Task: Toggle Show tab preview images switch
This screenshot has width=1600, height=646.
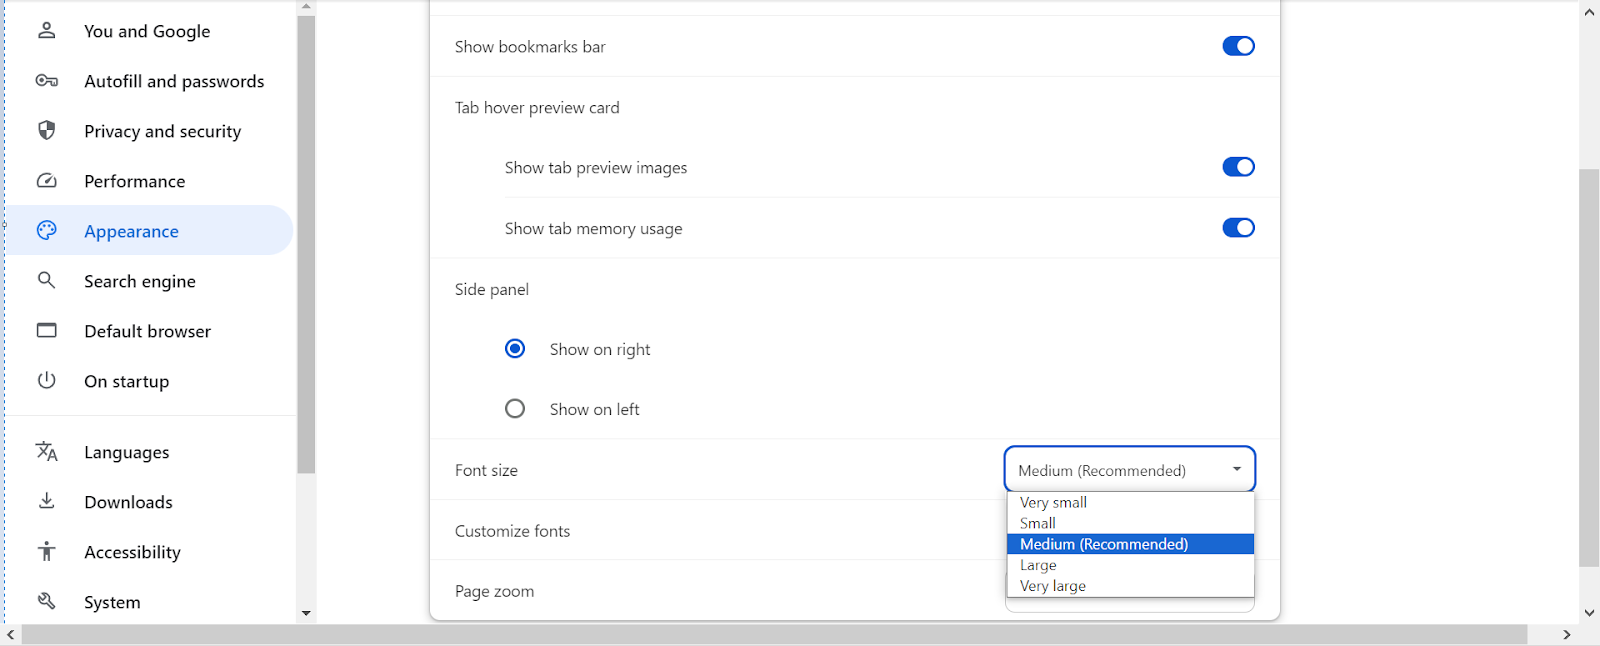Action: click(1238, 167)
